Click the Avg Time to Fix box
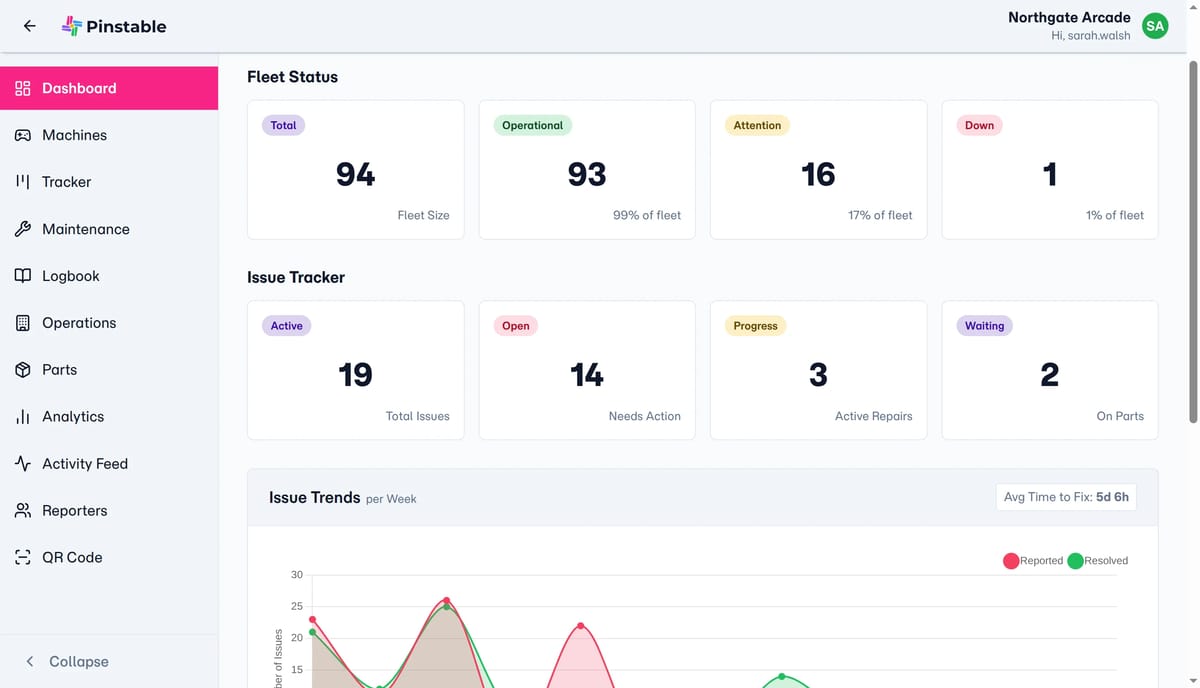The height and width of the screenshot is (688, 1200). [x=1066, y=497]
